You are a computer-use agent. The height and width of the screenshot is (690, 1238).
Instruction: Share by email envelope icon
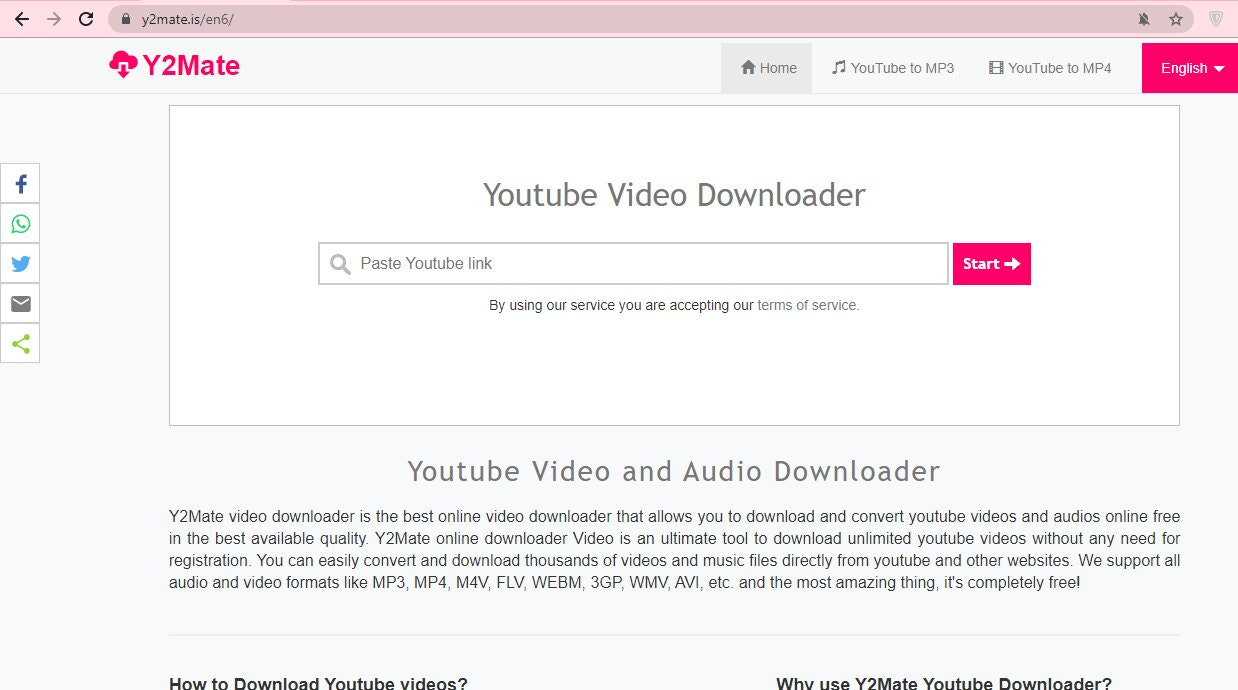(x=20, y=304)
